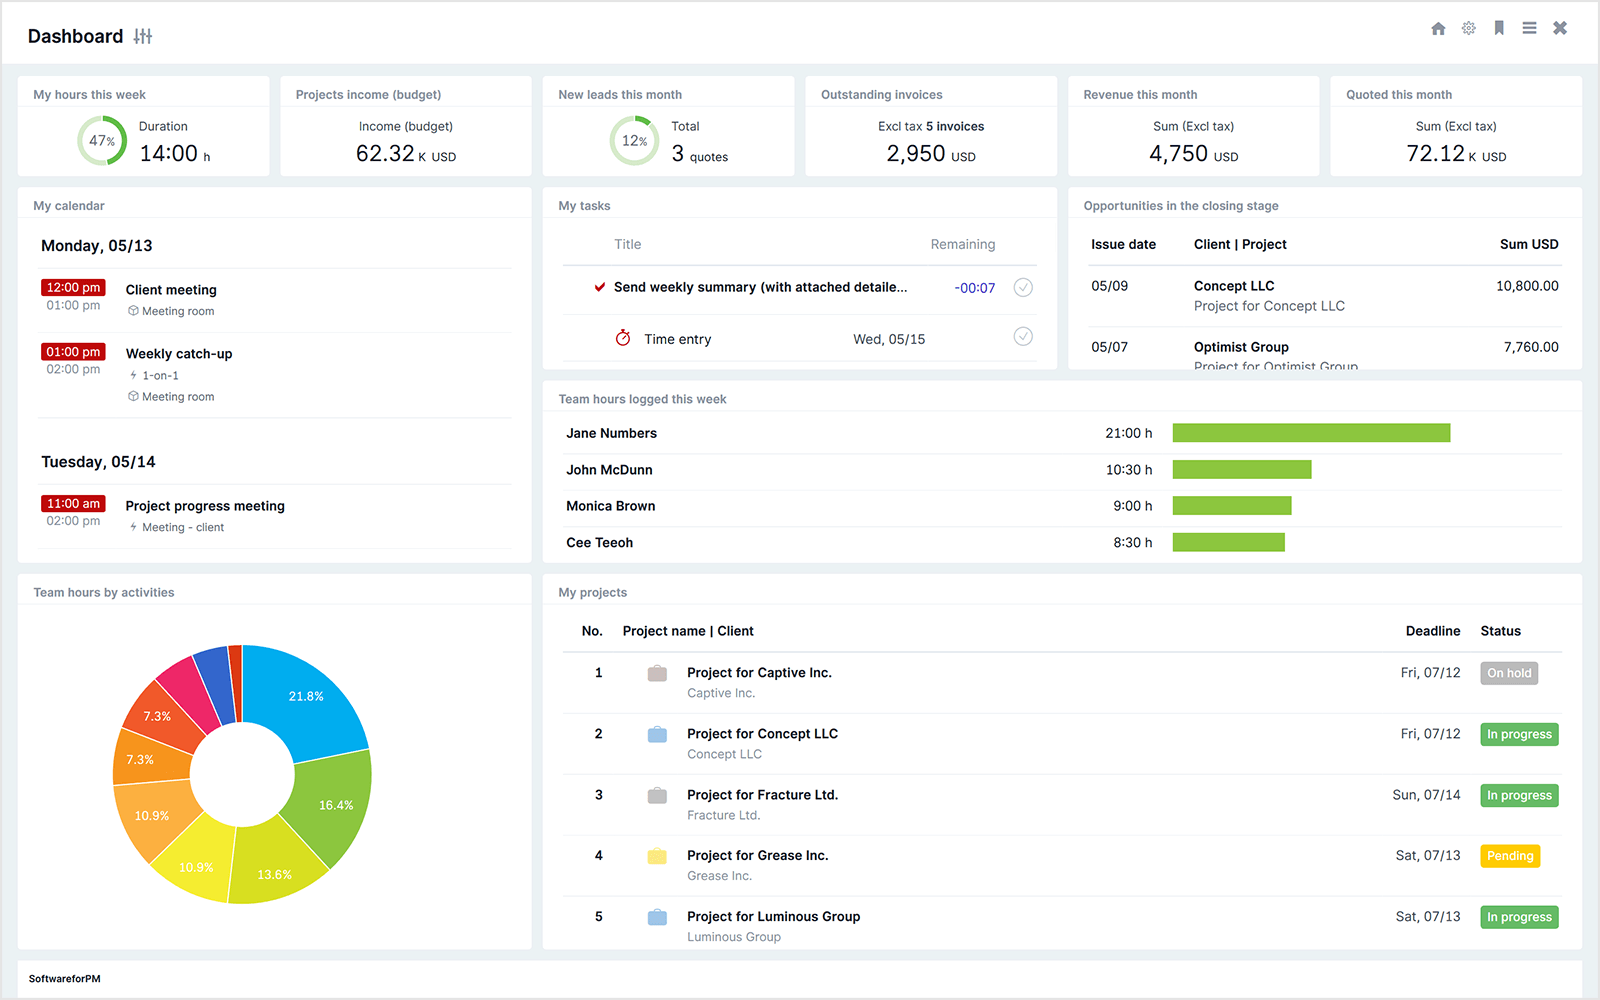Screen dimensions: 1600x1000
Task: Open dashboard settings sliders icon beside title
Action: click(143, 36)
